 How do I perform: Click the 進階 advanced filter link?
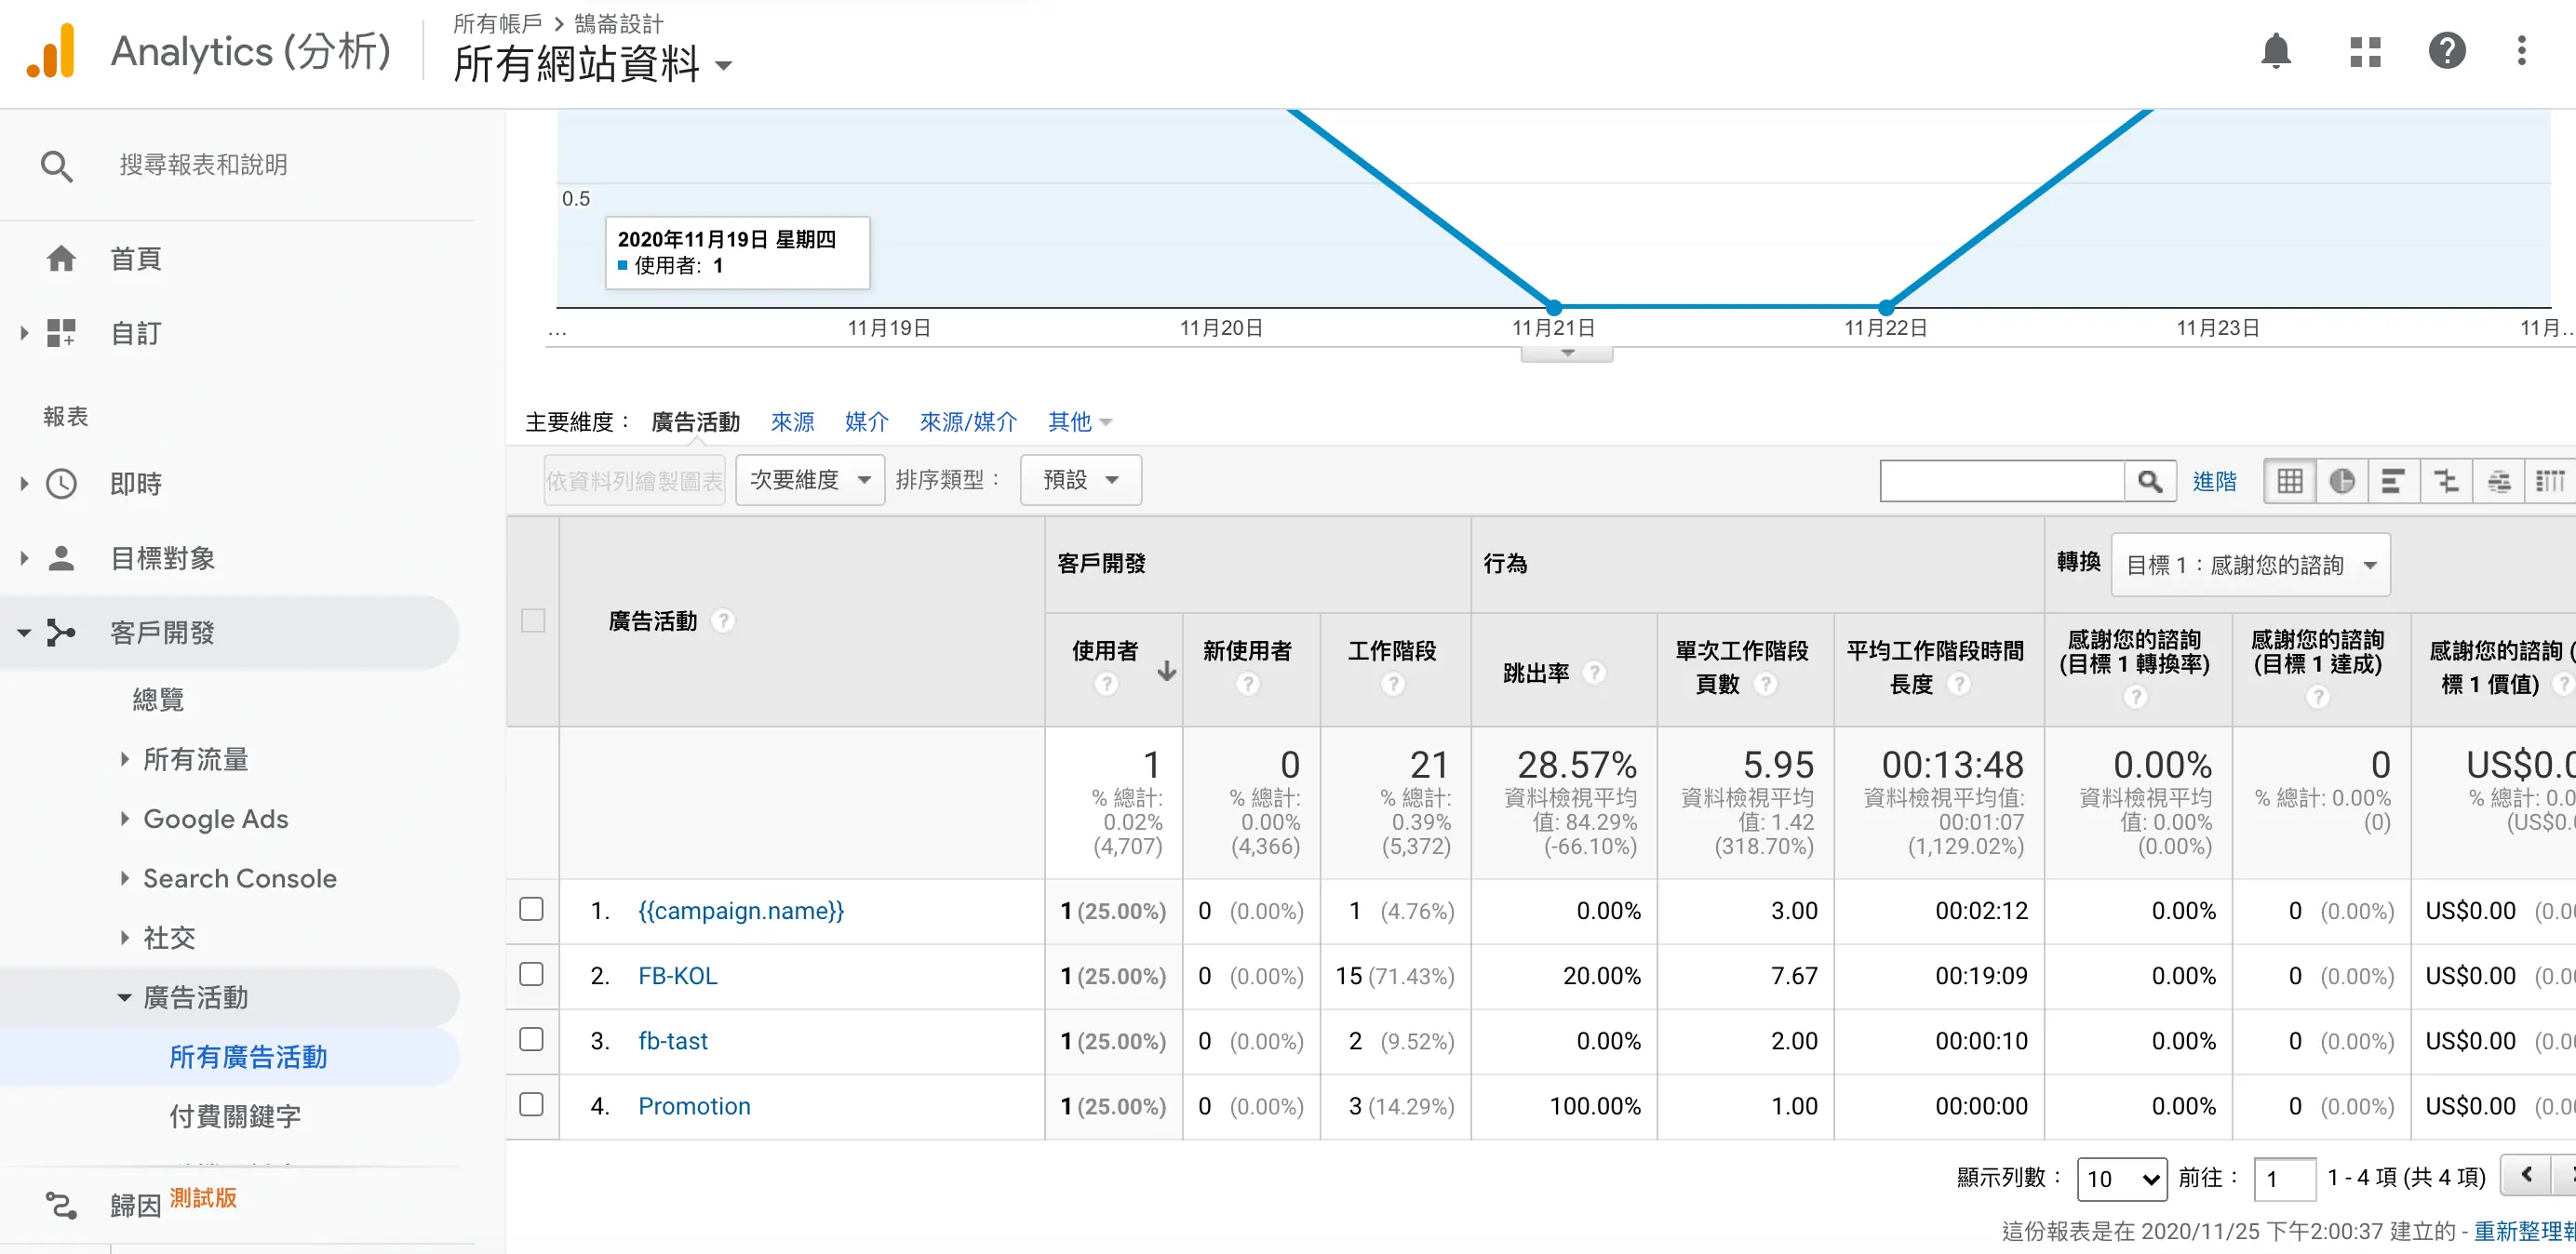tap(2214, 482)
